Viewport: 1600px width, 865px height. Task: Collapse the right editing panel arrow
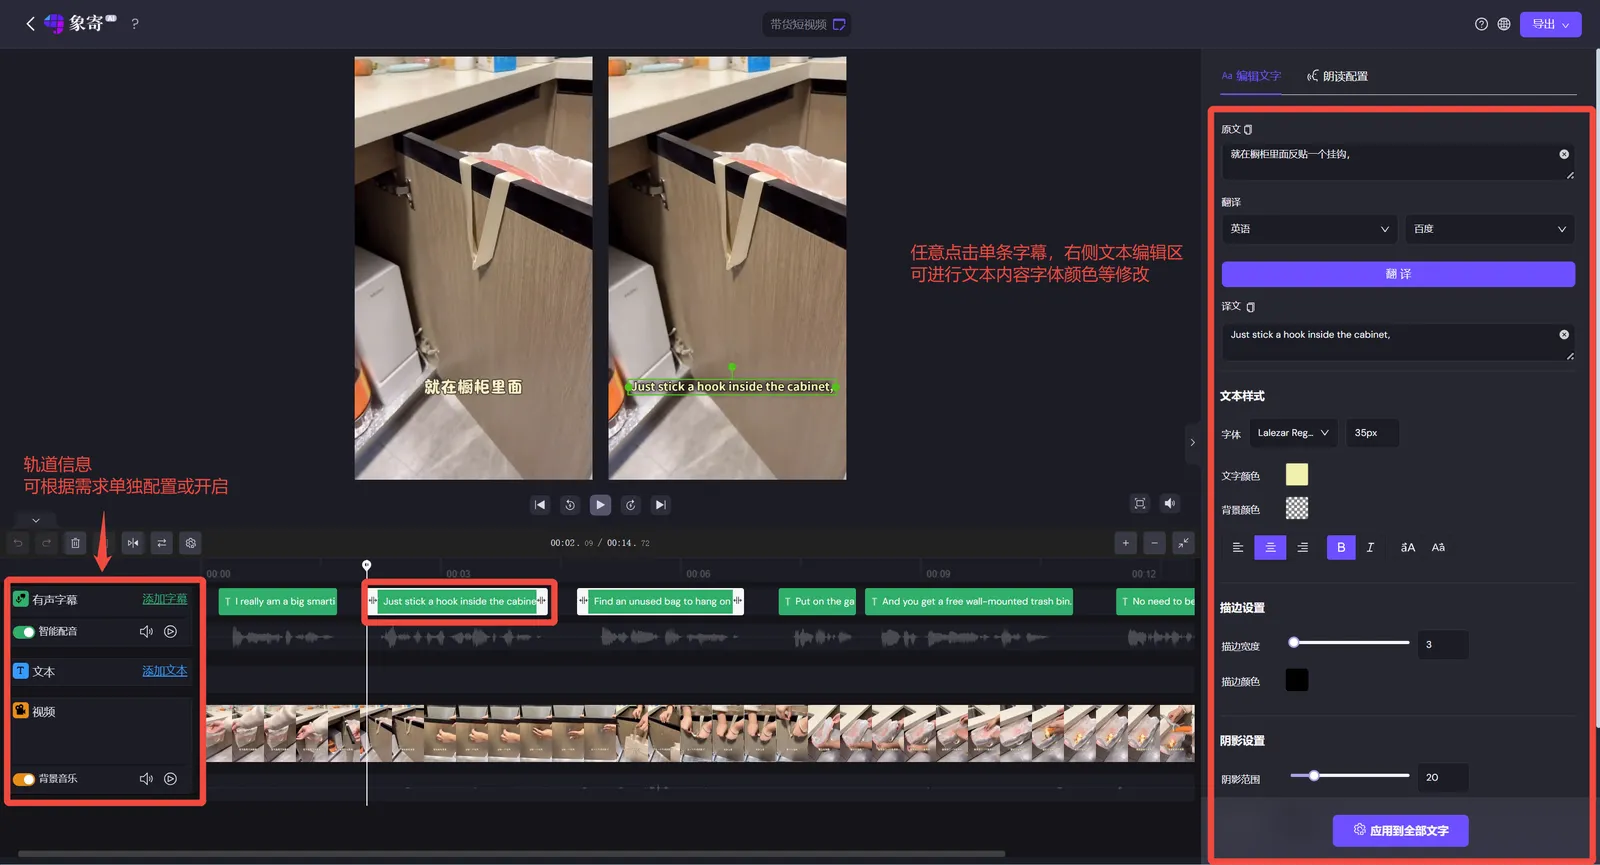pos(1192,442)
